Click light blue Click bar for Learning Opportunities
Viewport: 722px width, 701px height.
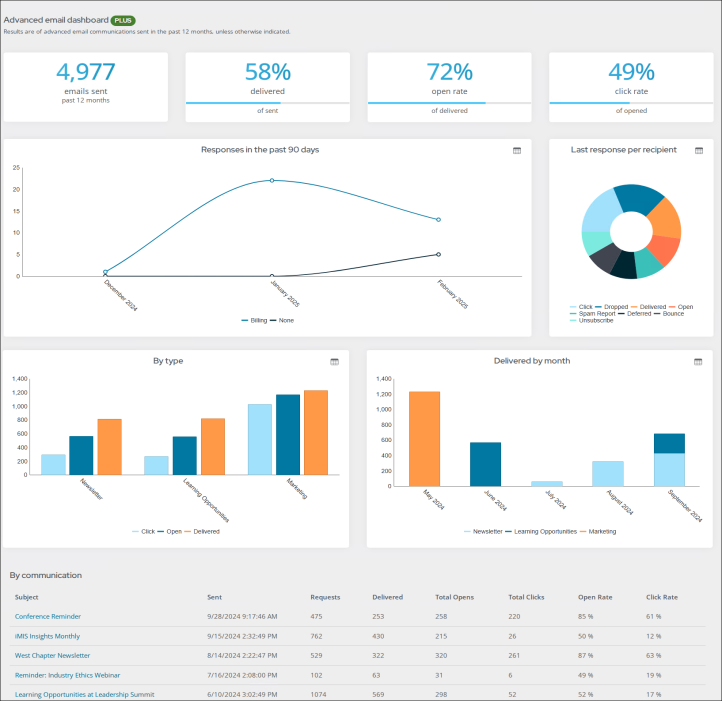pos(156,466)
